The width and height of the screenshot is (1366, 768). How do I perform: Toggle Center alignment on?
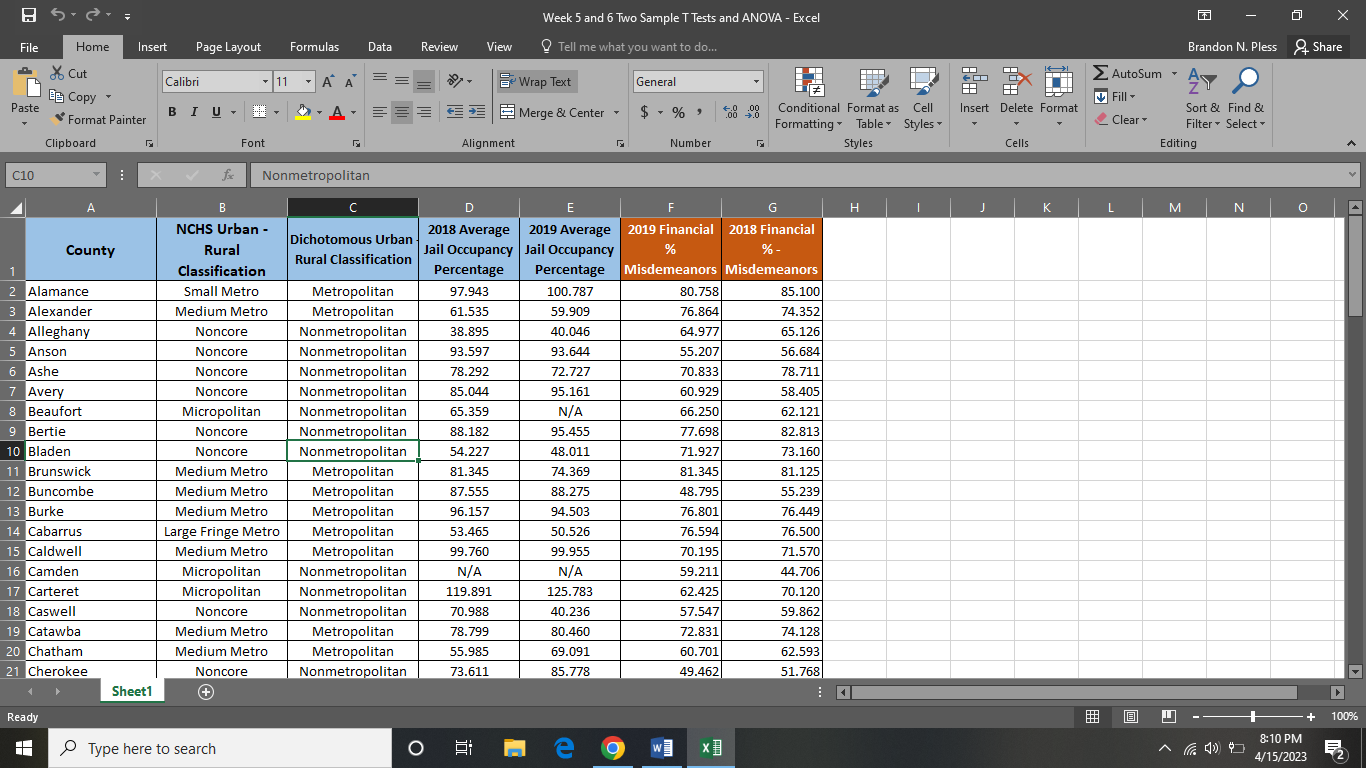[401, 112]
